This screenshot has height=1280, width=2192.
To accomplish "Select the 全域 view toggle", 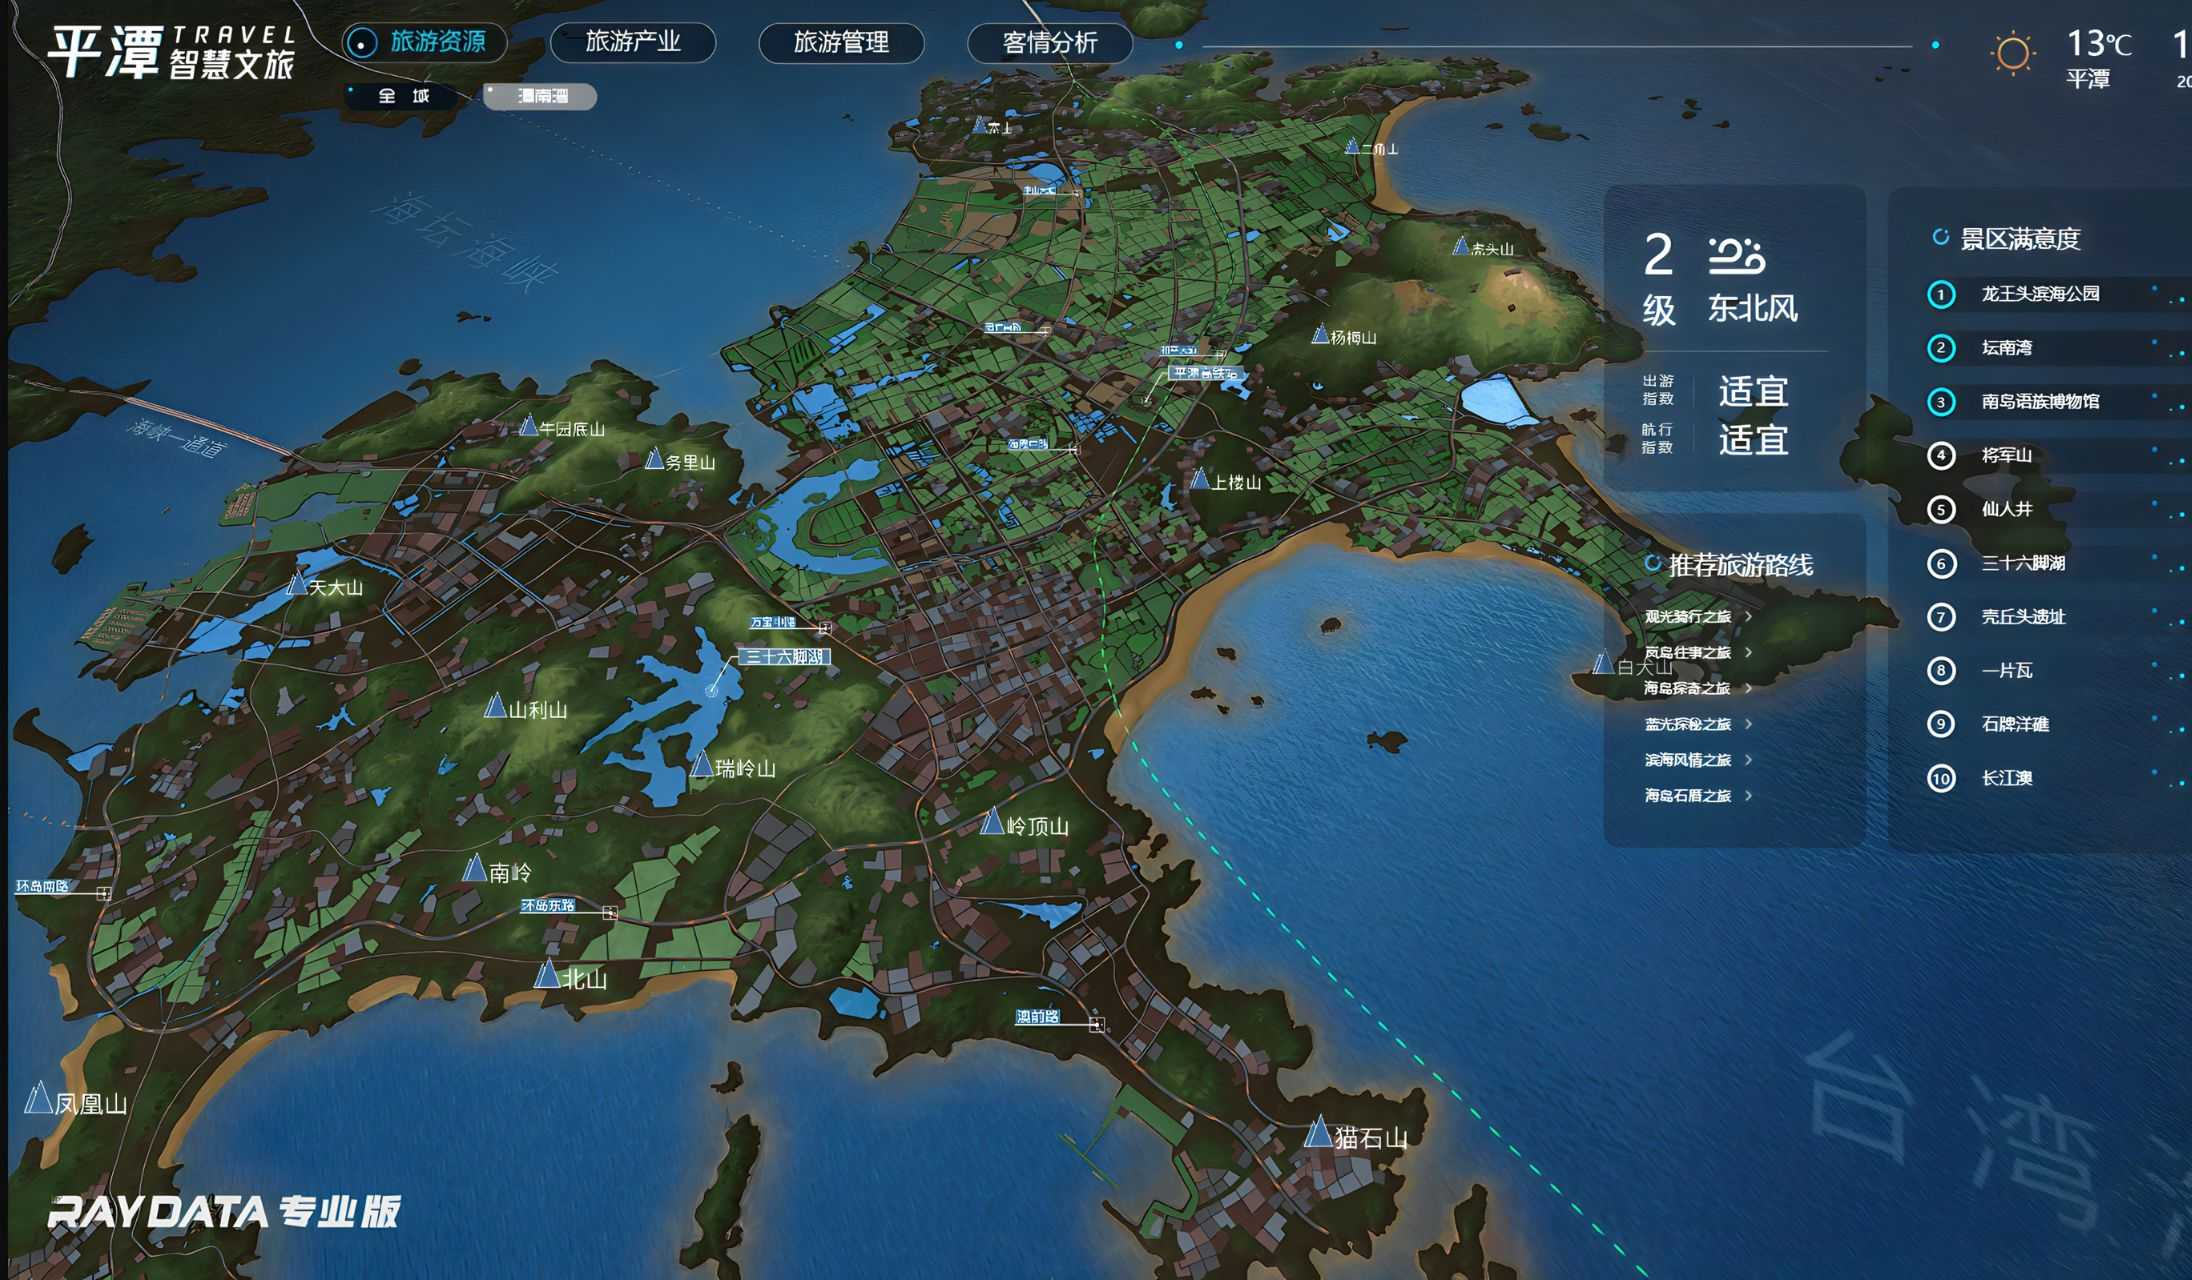I will 404,96.
